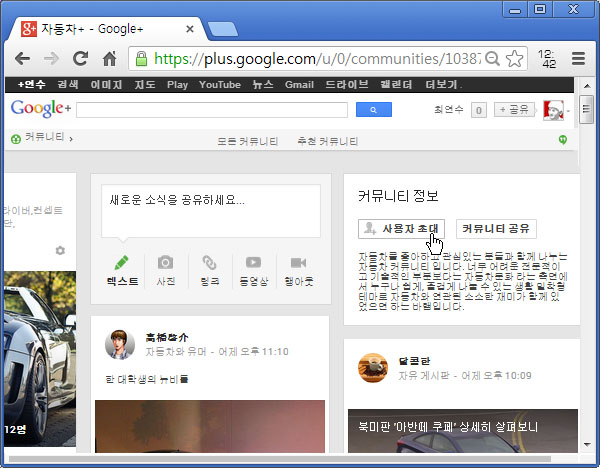Open the 자유 게시판 category link
The image size is (600, 468).
(x=424, y=375)
